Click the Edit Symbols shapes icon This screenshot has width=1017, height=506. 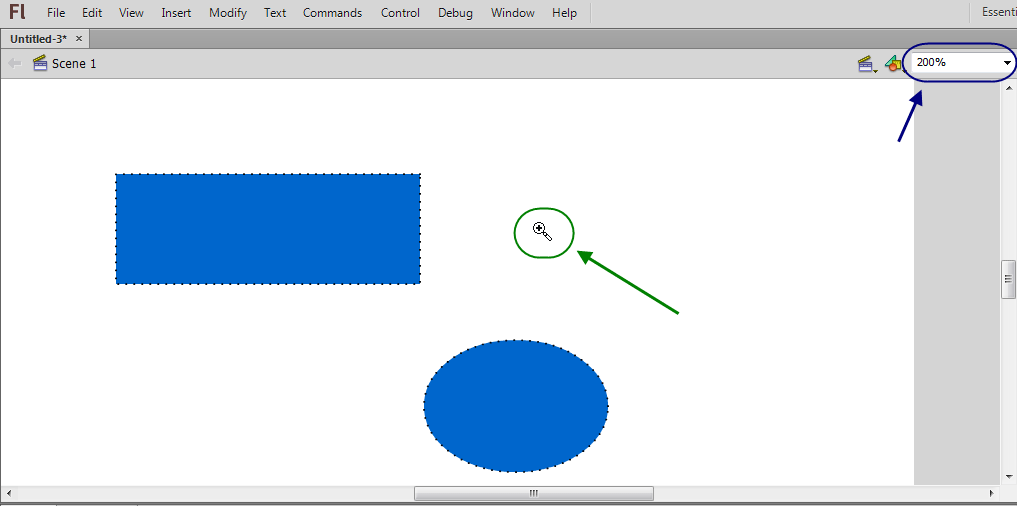[x=893, y=64]
